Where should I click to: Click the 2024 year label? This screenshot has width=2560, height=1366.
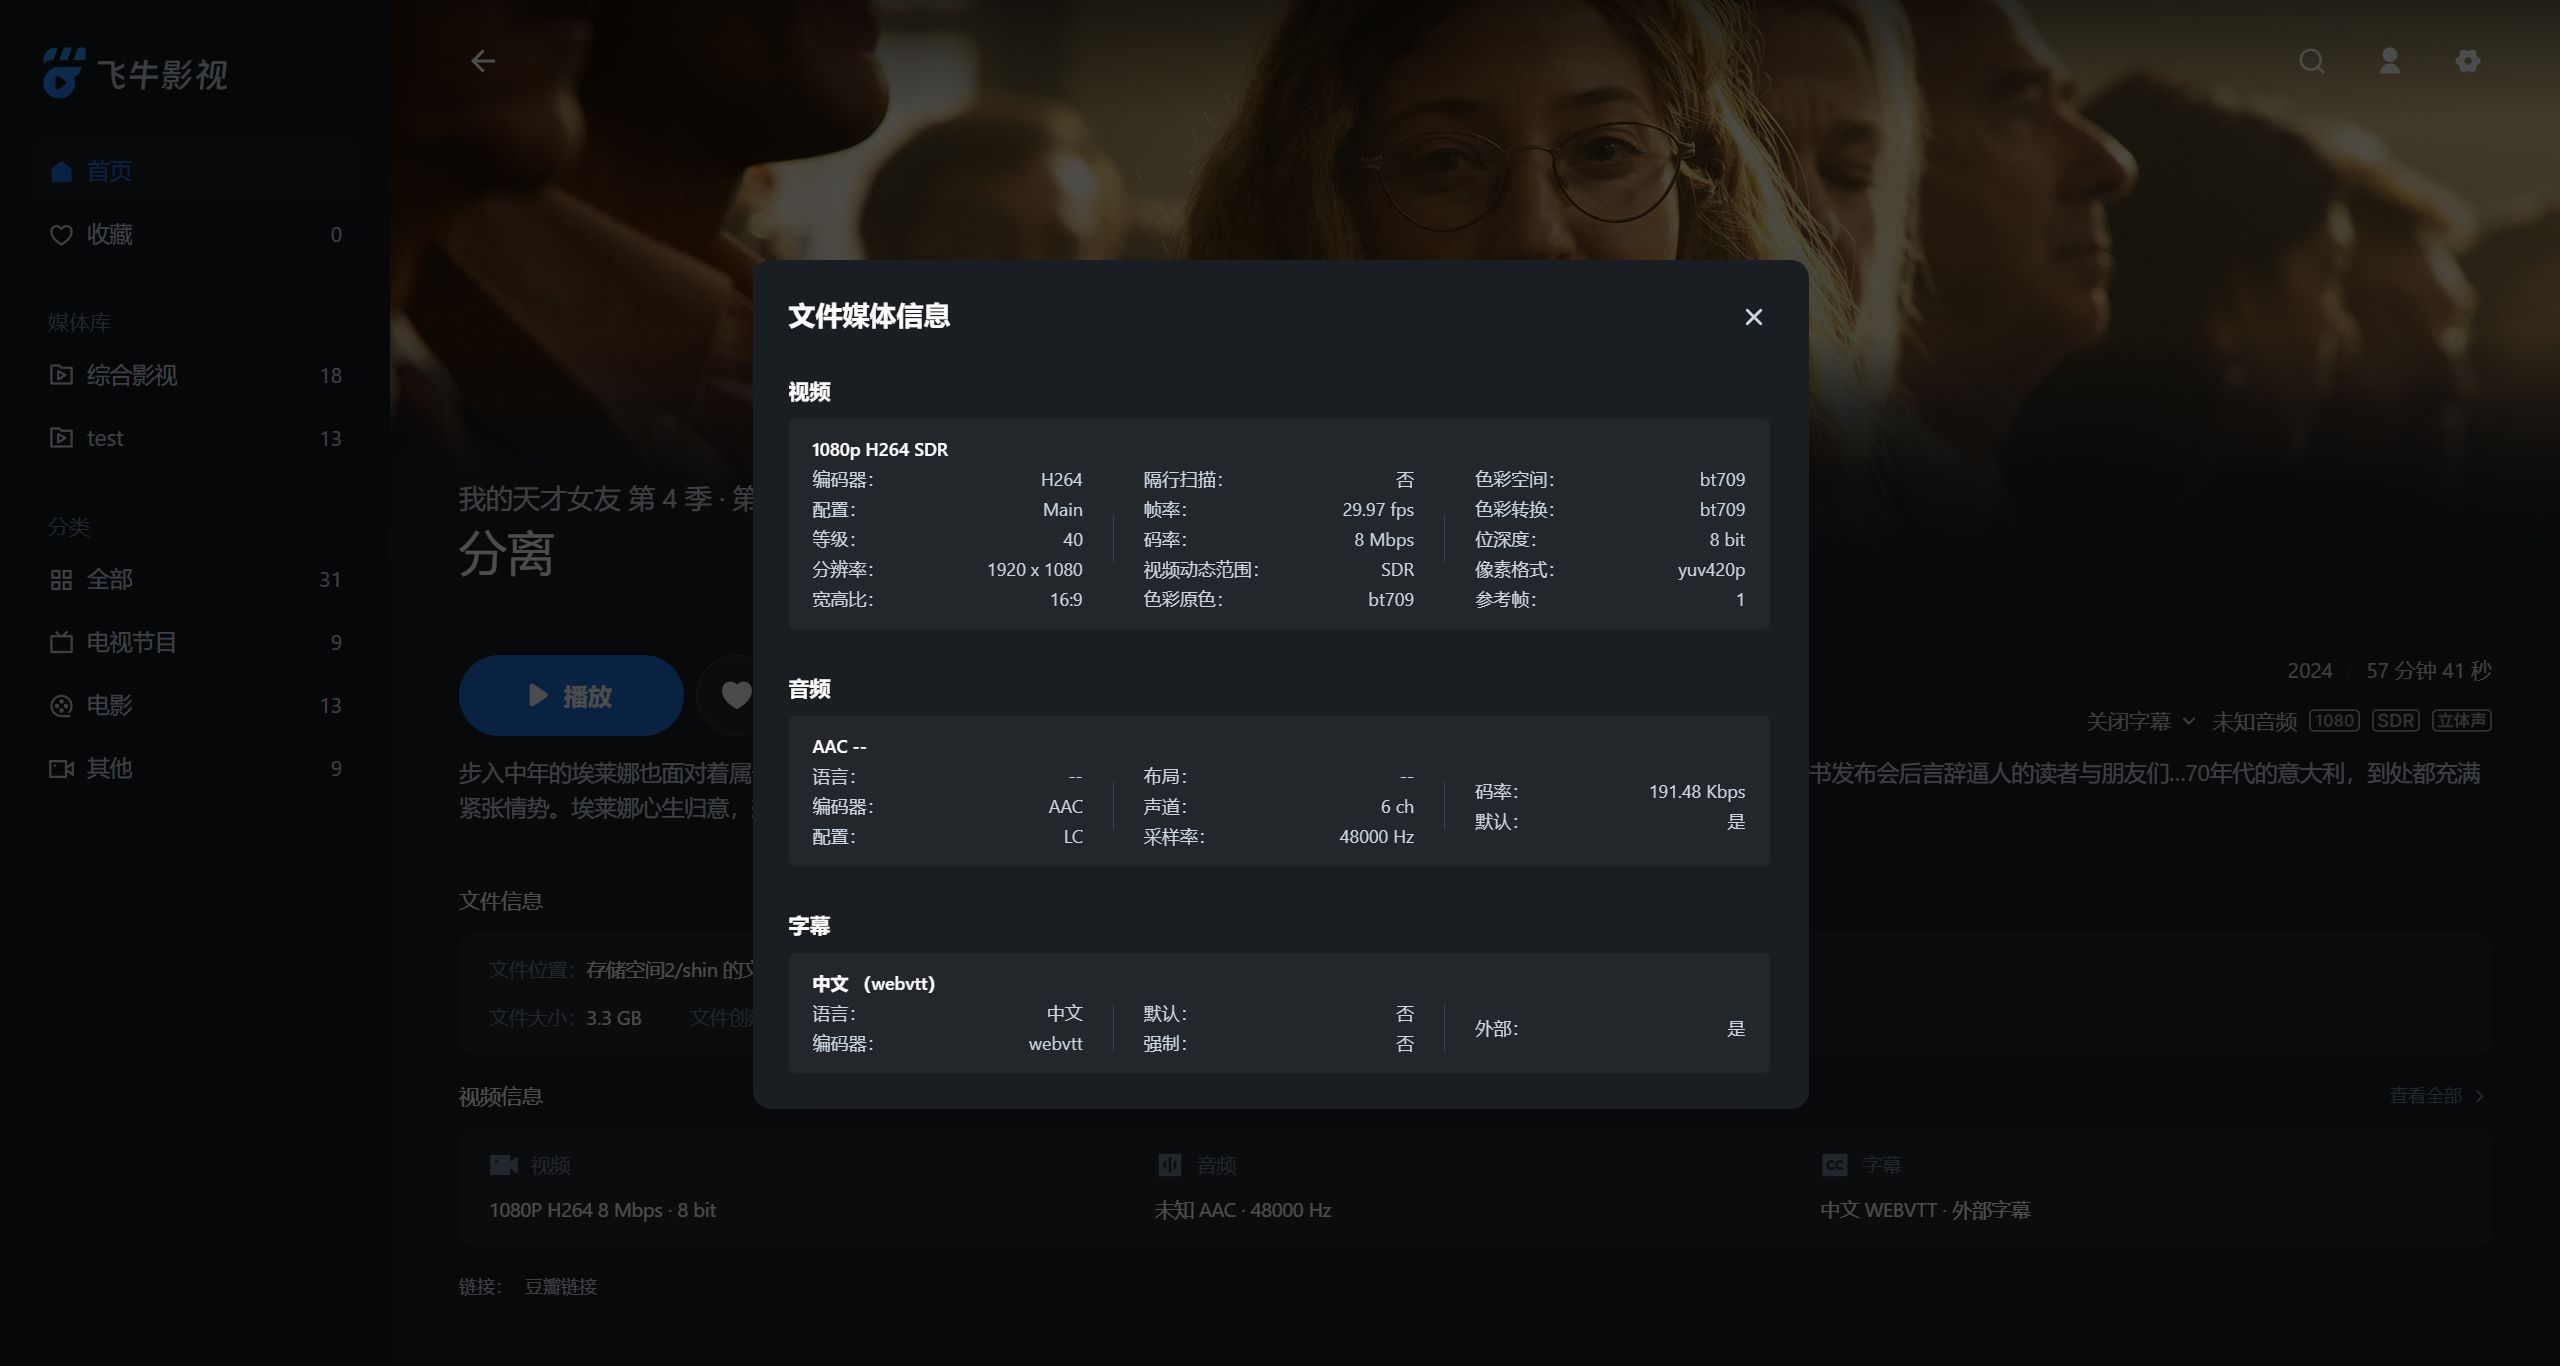point(2309,671)
